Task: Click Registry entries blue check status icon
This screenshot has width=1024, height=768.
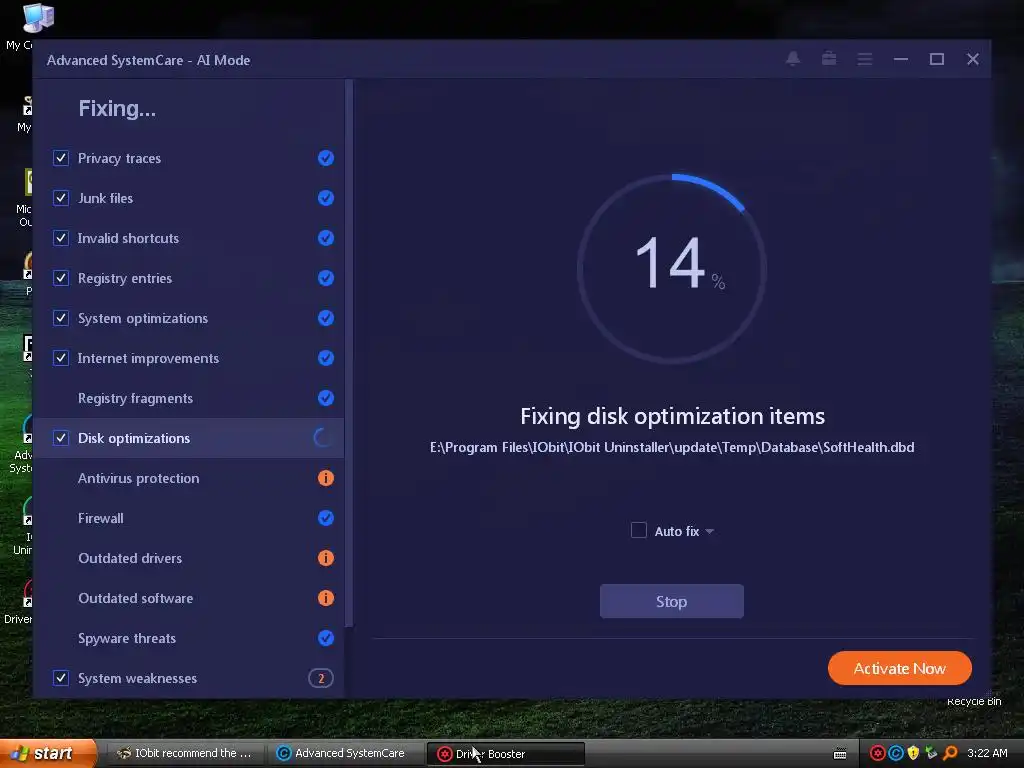Action: 326,278
